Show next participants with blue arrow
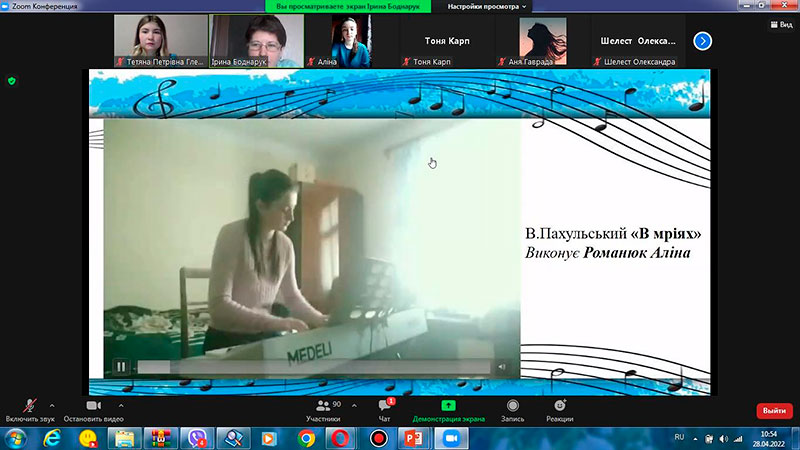The image size is (800, 450). pos(703,41)
